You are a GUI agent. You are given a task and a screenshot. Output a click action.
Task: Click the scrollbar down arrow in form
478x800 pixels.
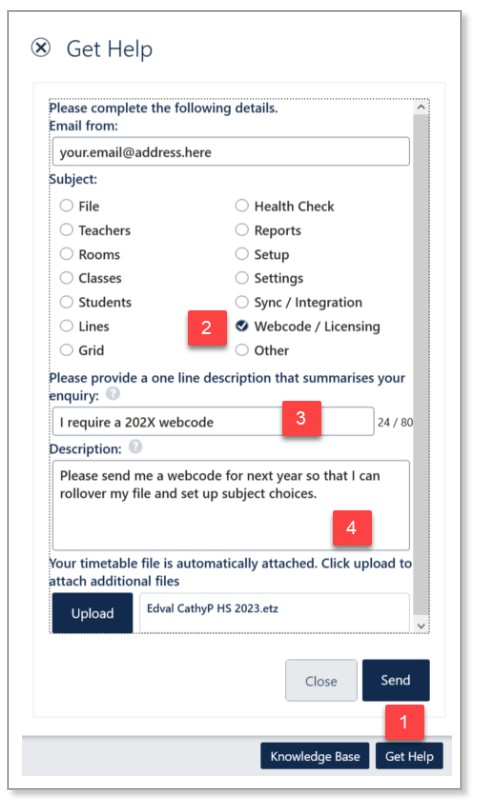click(x=421, y=626)
